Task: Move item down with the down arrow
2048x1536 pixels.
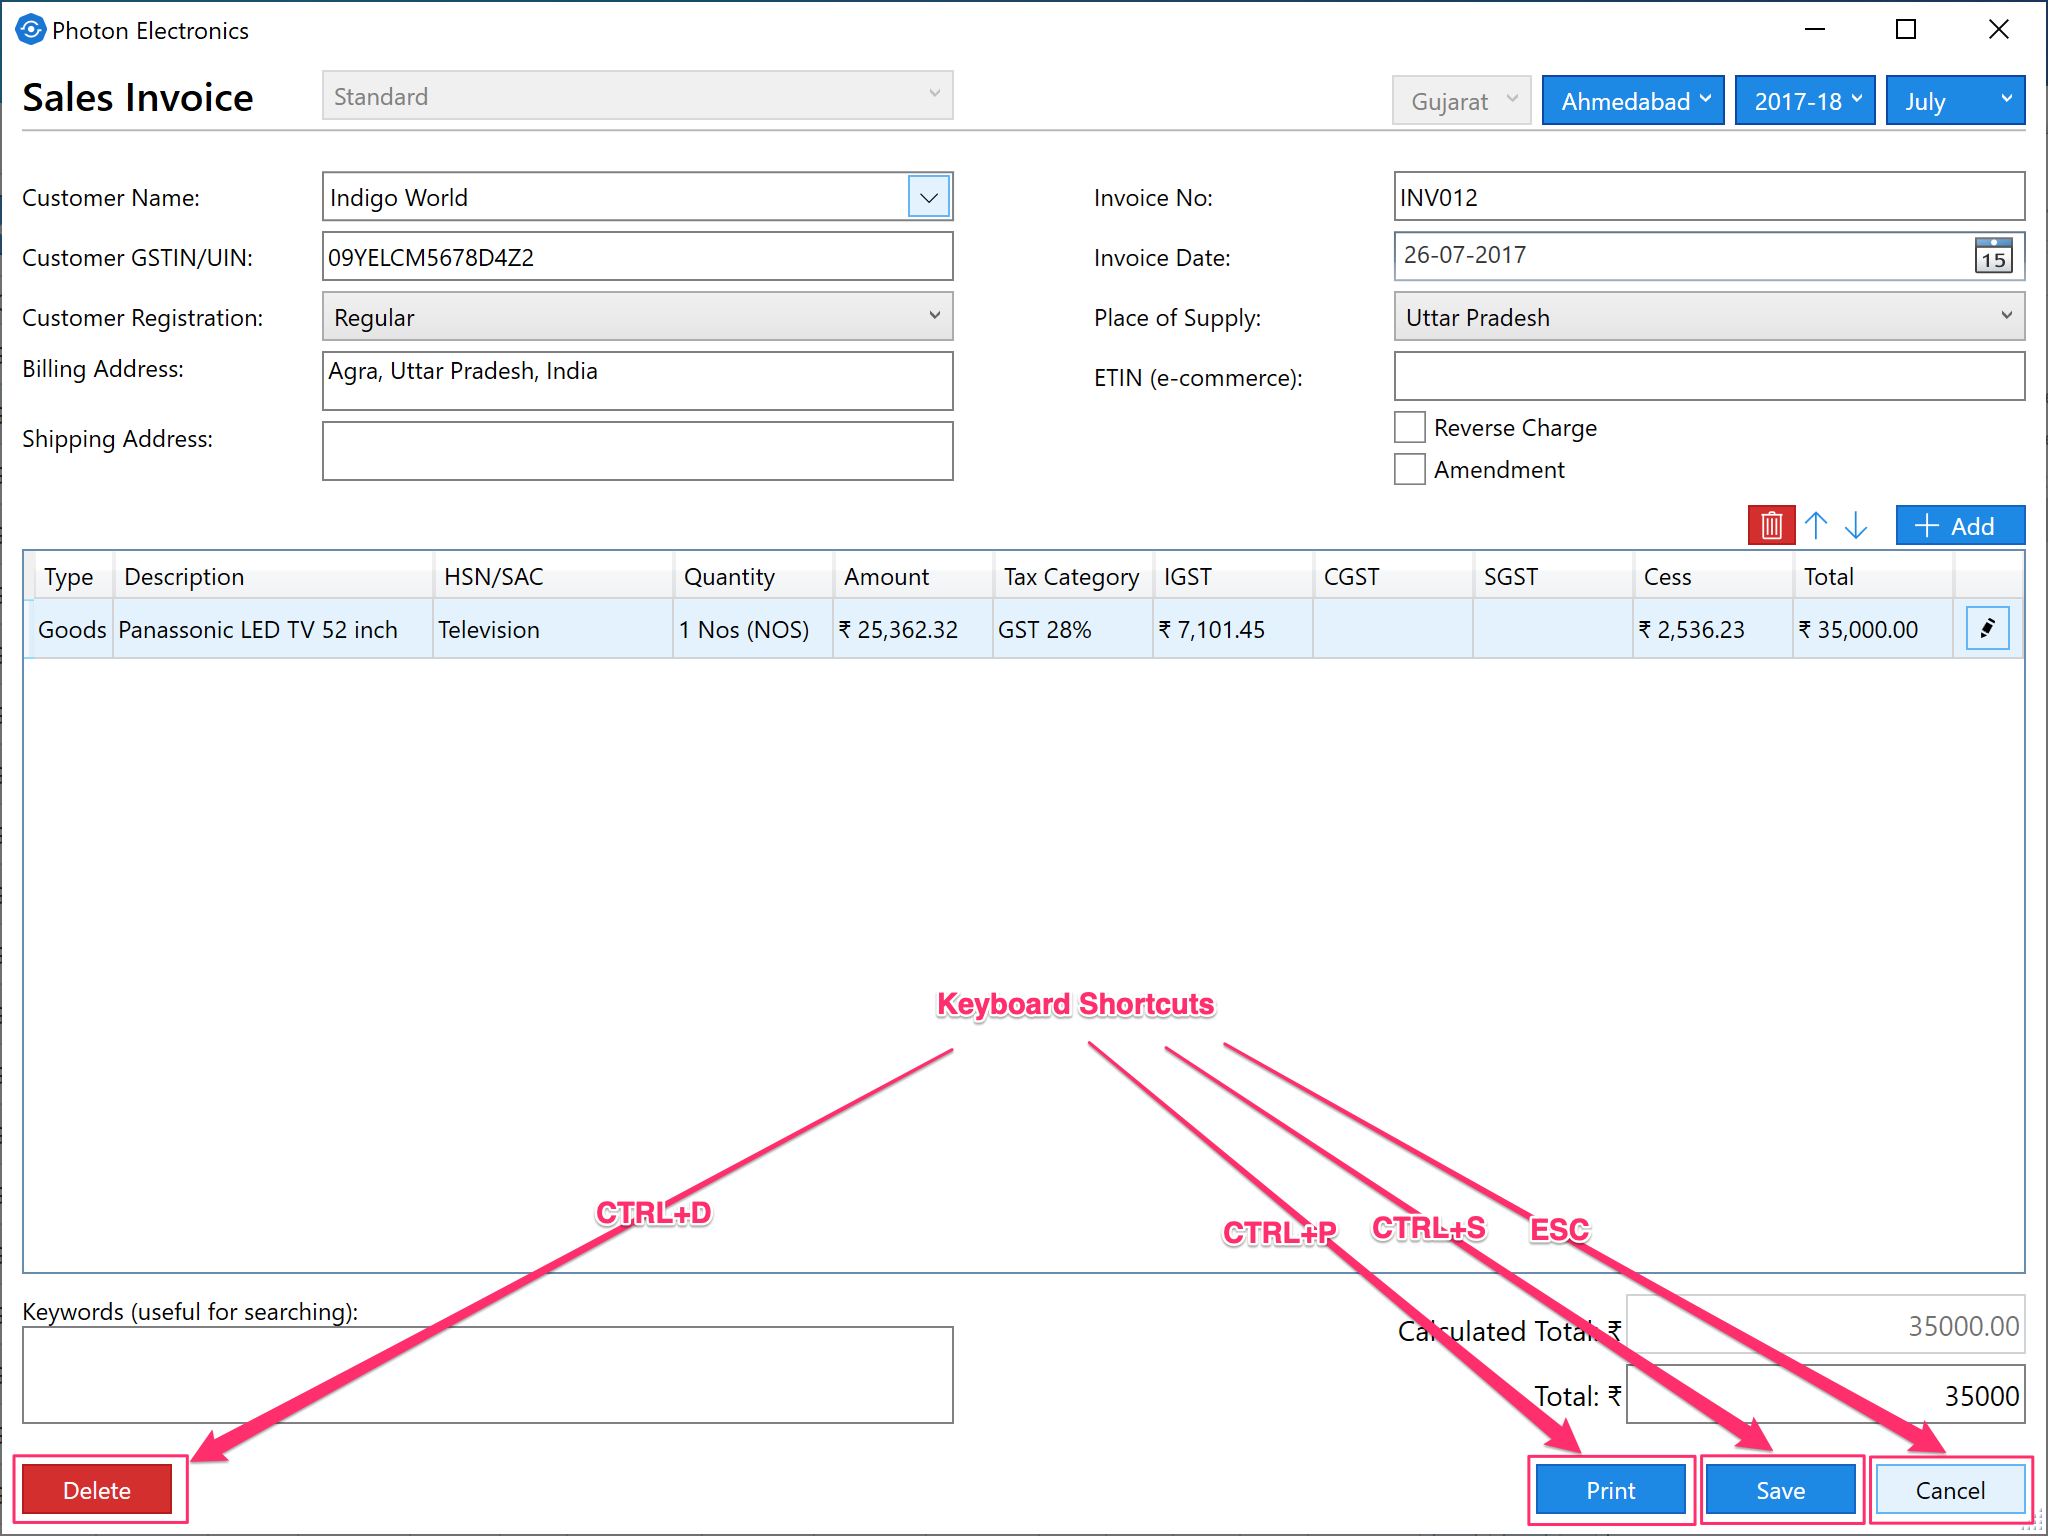Action: point(1856,525)
